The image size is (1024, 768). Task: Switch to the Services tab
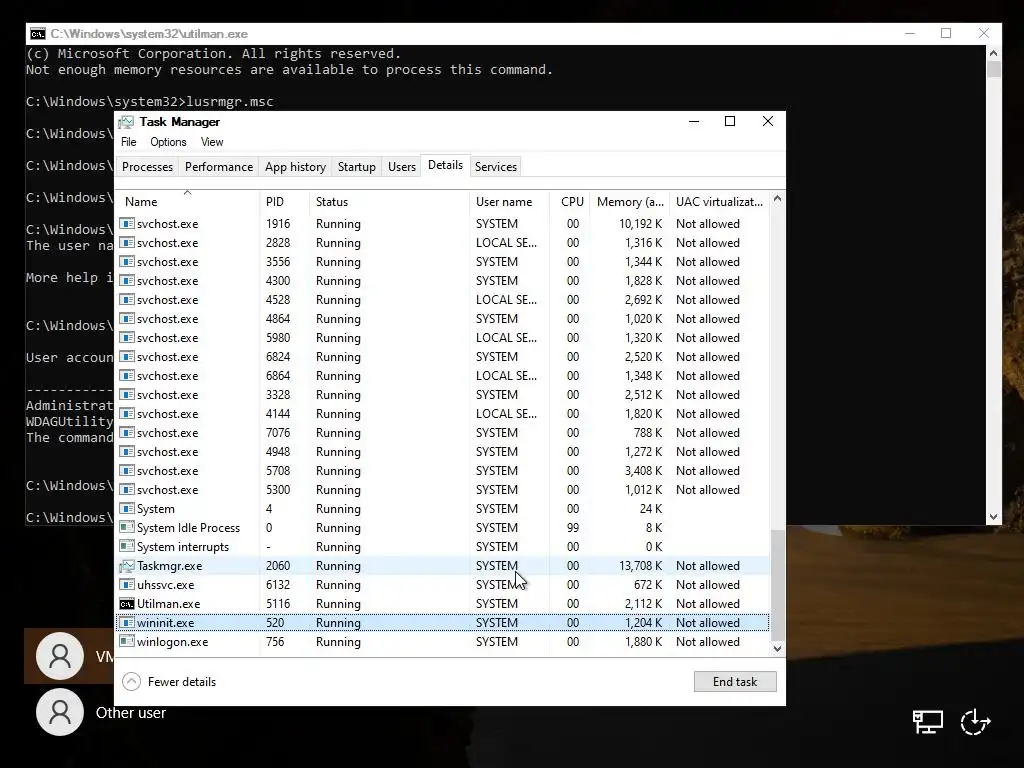click(x=496, y=167)
